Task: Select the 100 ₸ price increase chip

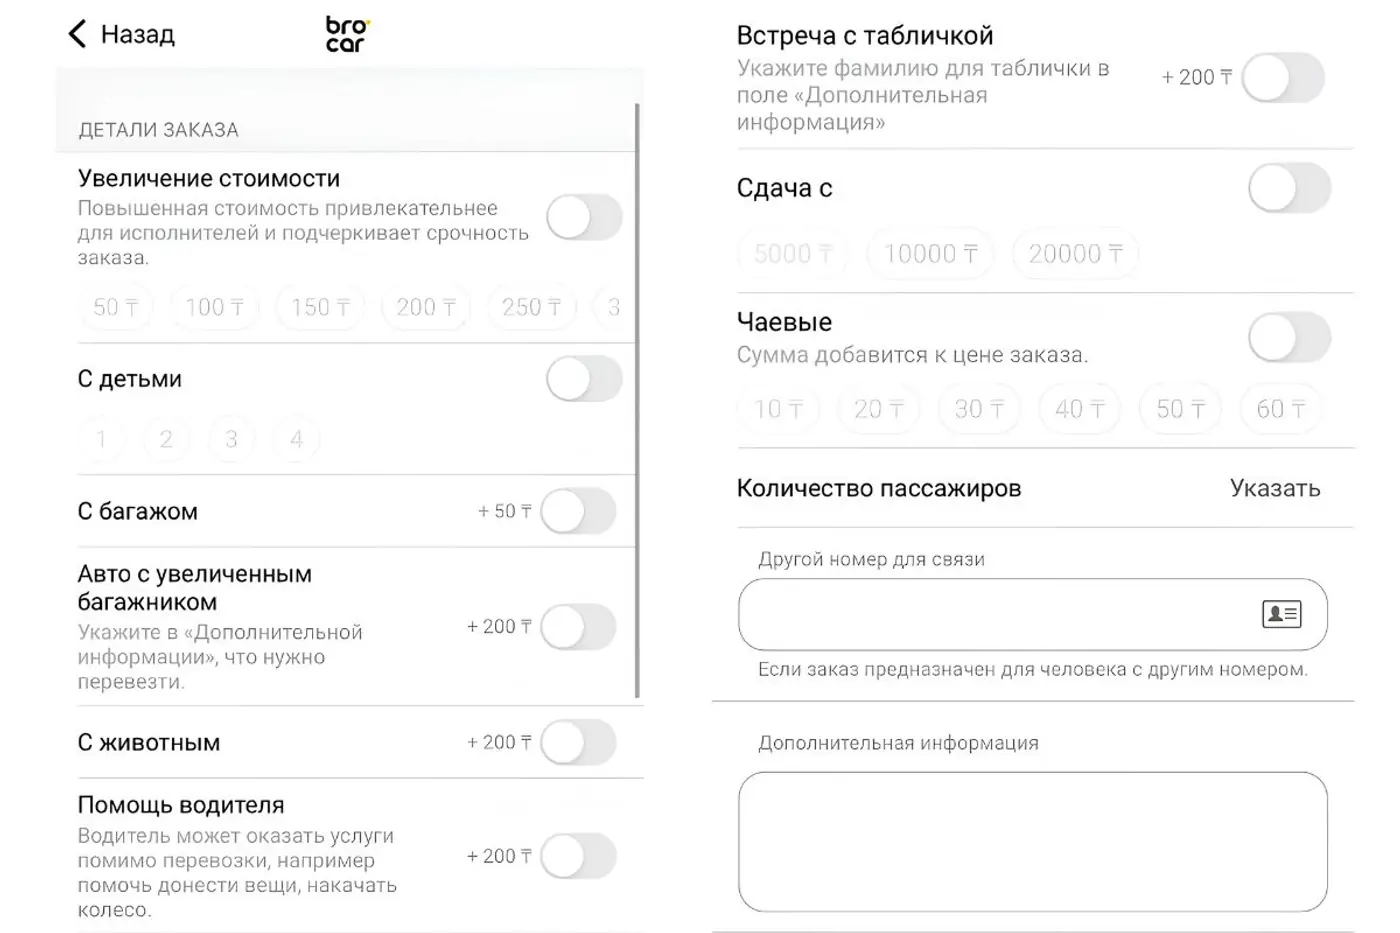Action: [x=214, y=307]
